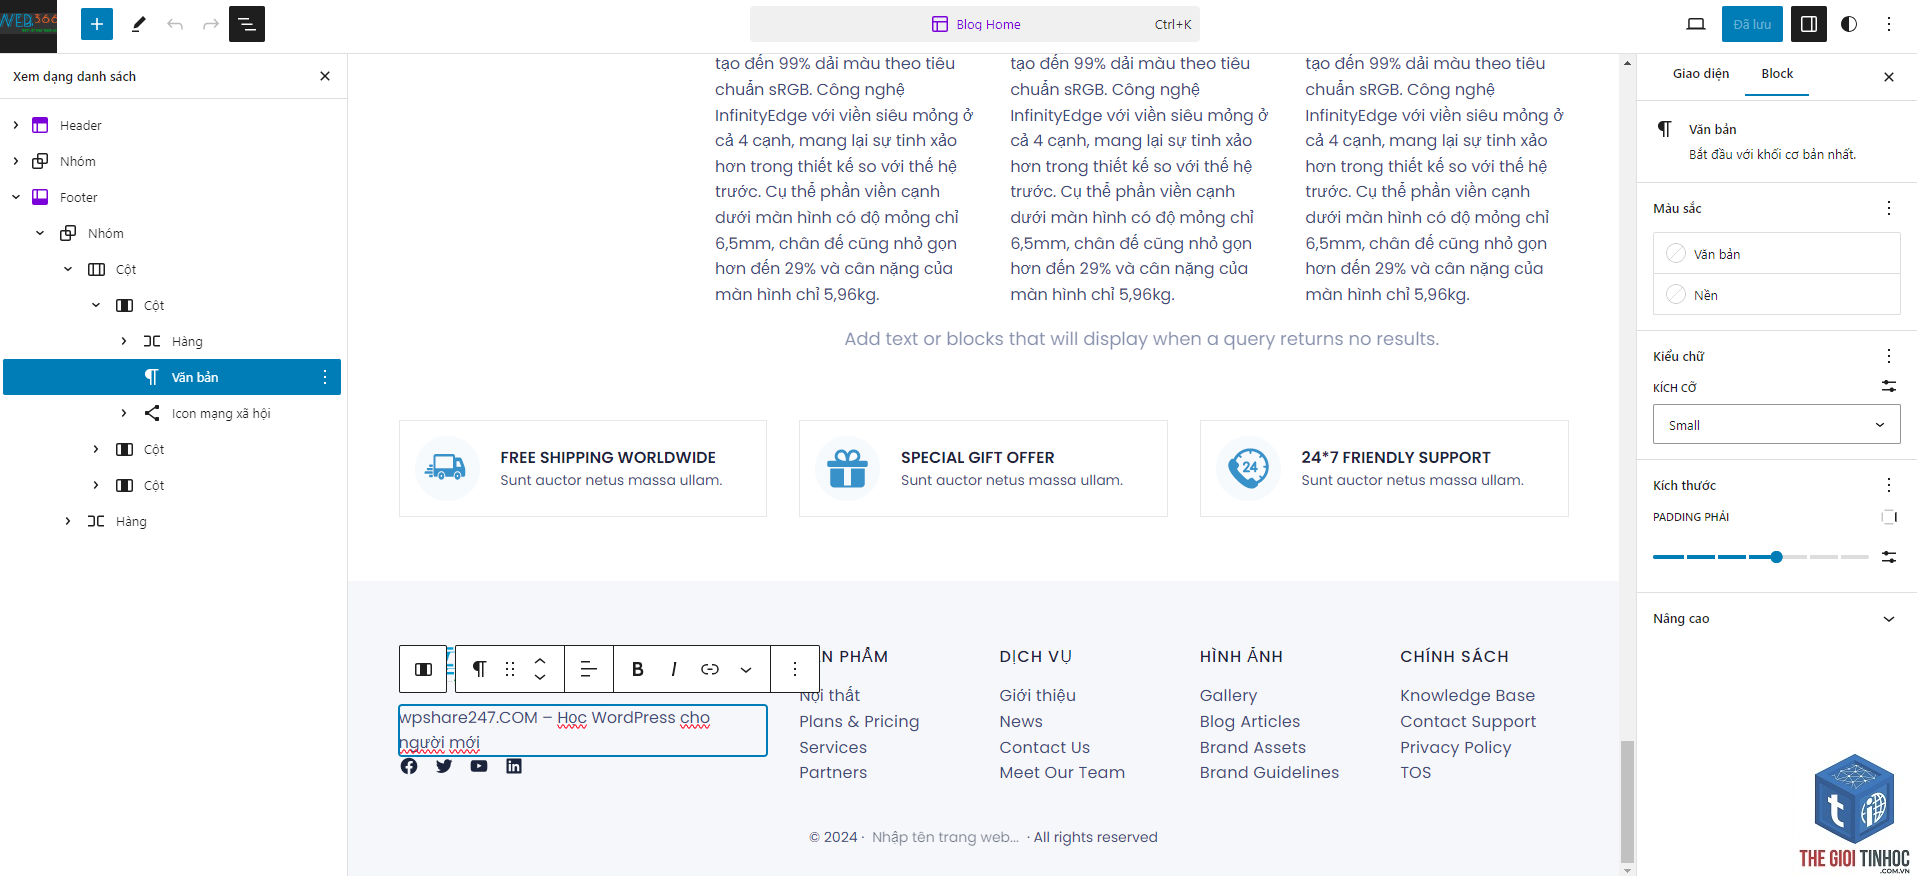This screenshot has height=876, width=1917.
Task: Open options for the selected Văn bản row
Action: point(325,377)
